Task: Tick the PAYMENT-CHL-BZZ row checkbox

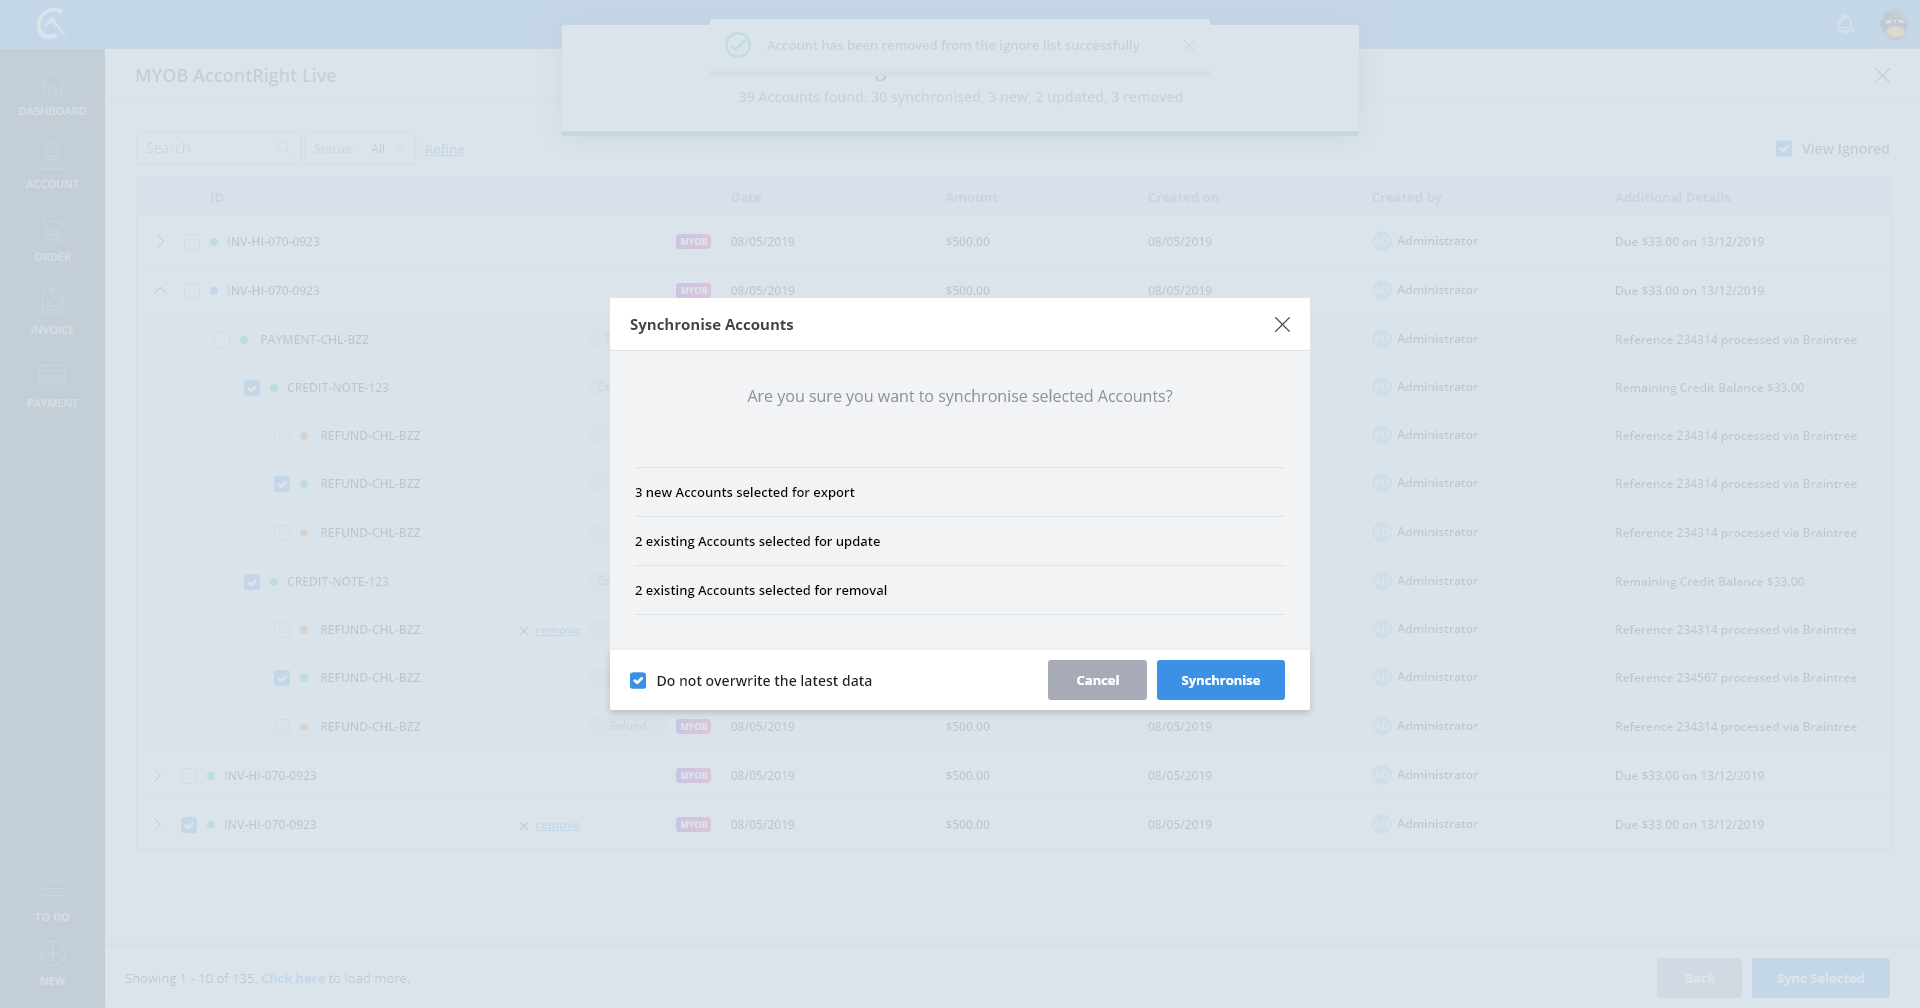Action: click(222, 340)
